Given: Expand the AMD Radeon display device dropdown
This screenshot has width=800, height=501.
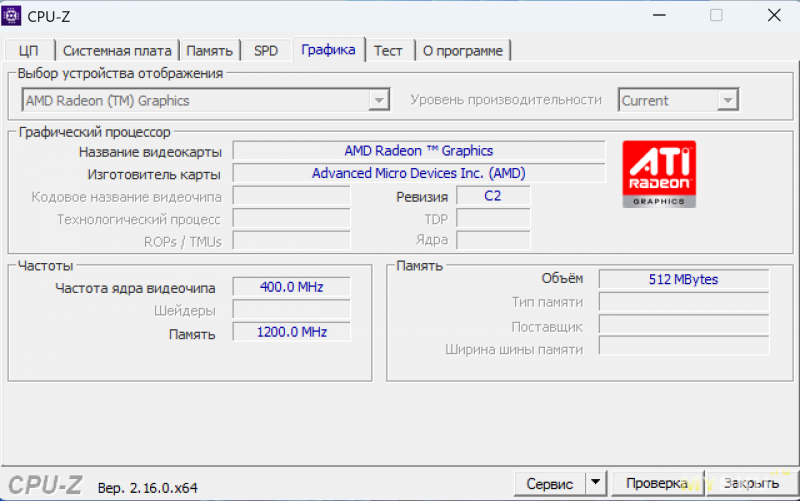Looking at the screenshot, I should point(378,100).
